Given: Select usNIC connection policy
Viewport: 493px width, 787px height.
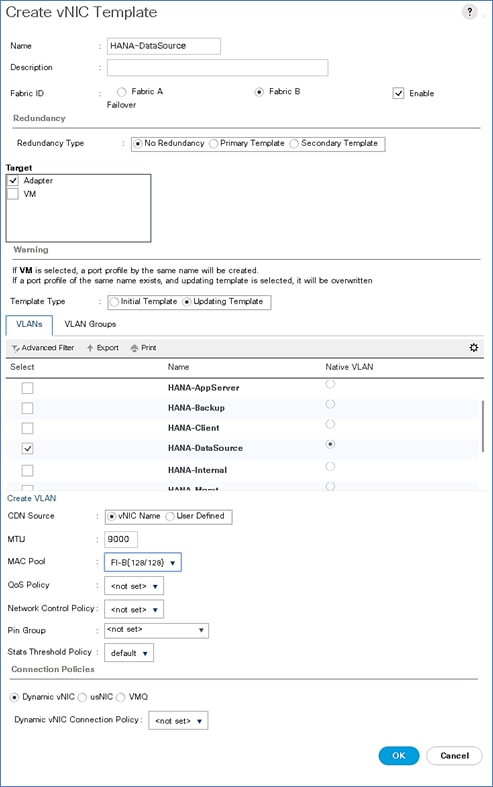Looking at the screenshot, I should tap(82, 698).
